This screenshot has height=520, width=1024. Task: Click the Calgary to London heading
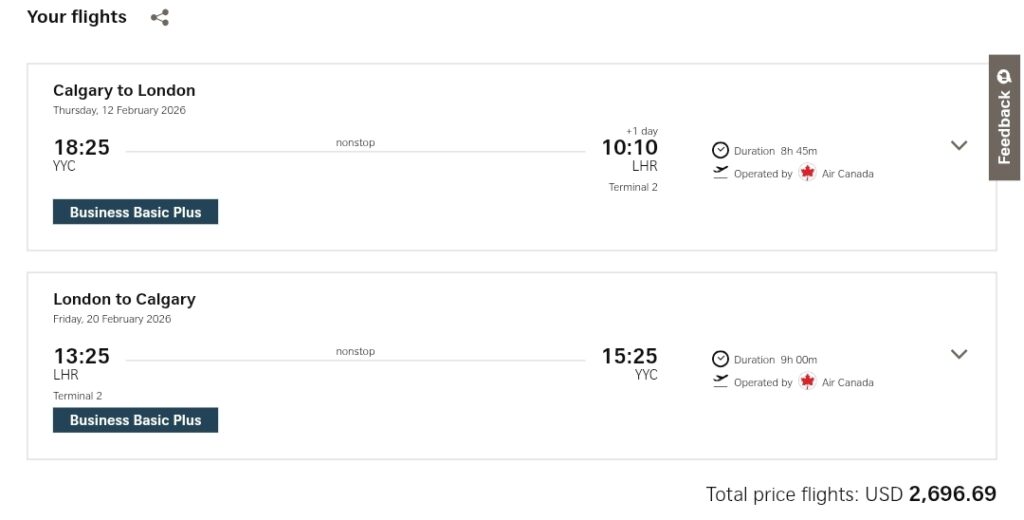[x=124, y=91]
